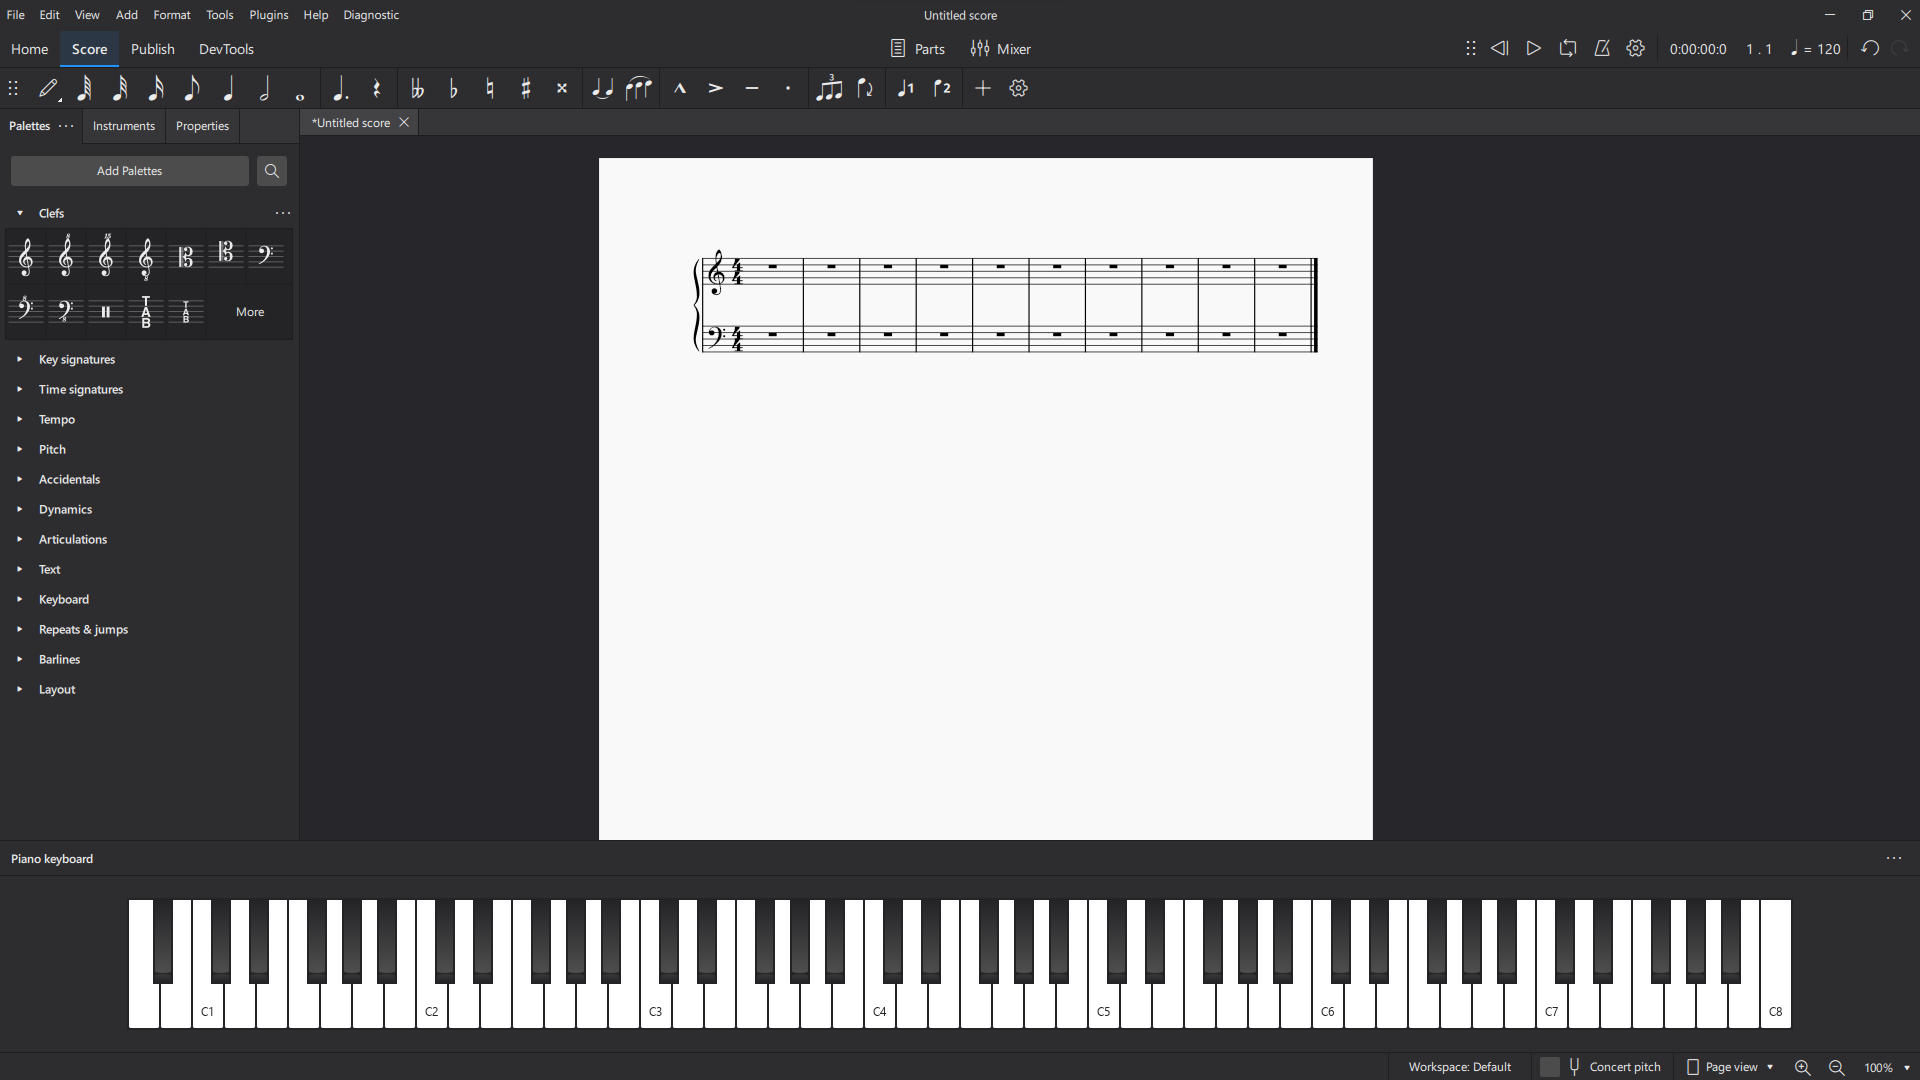Screen dimensions: 1920x1080
Task: Click the Add Palettes button
Action: pyautogui.click(x=130, y=171)
